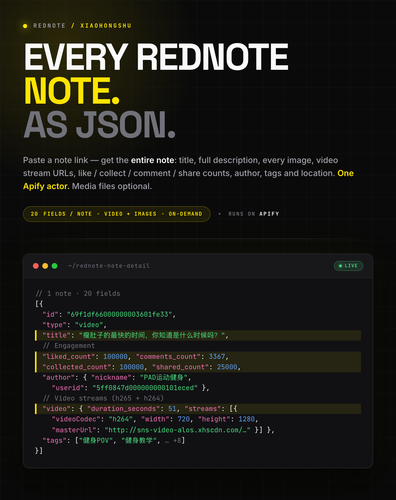Click the 'RUNS ON APIFY' label
Image resolution: width=396 pixels, height=500 pixels.
tap(254, 214)
